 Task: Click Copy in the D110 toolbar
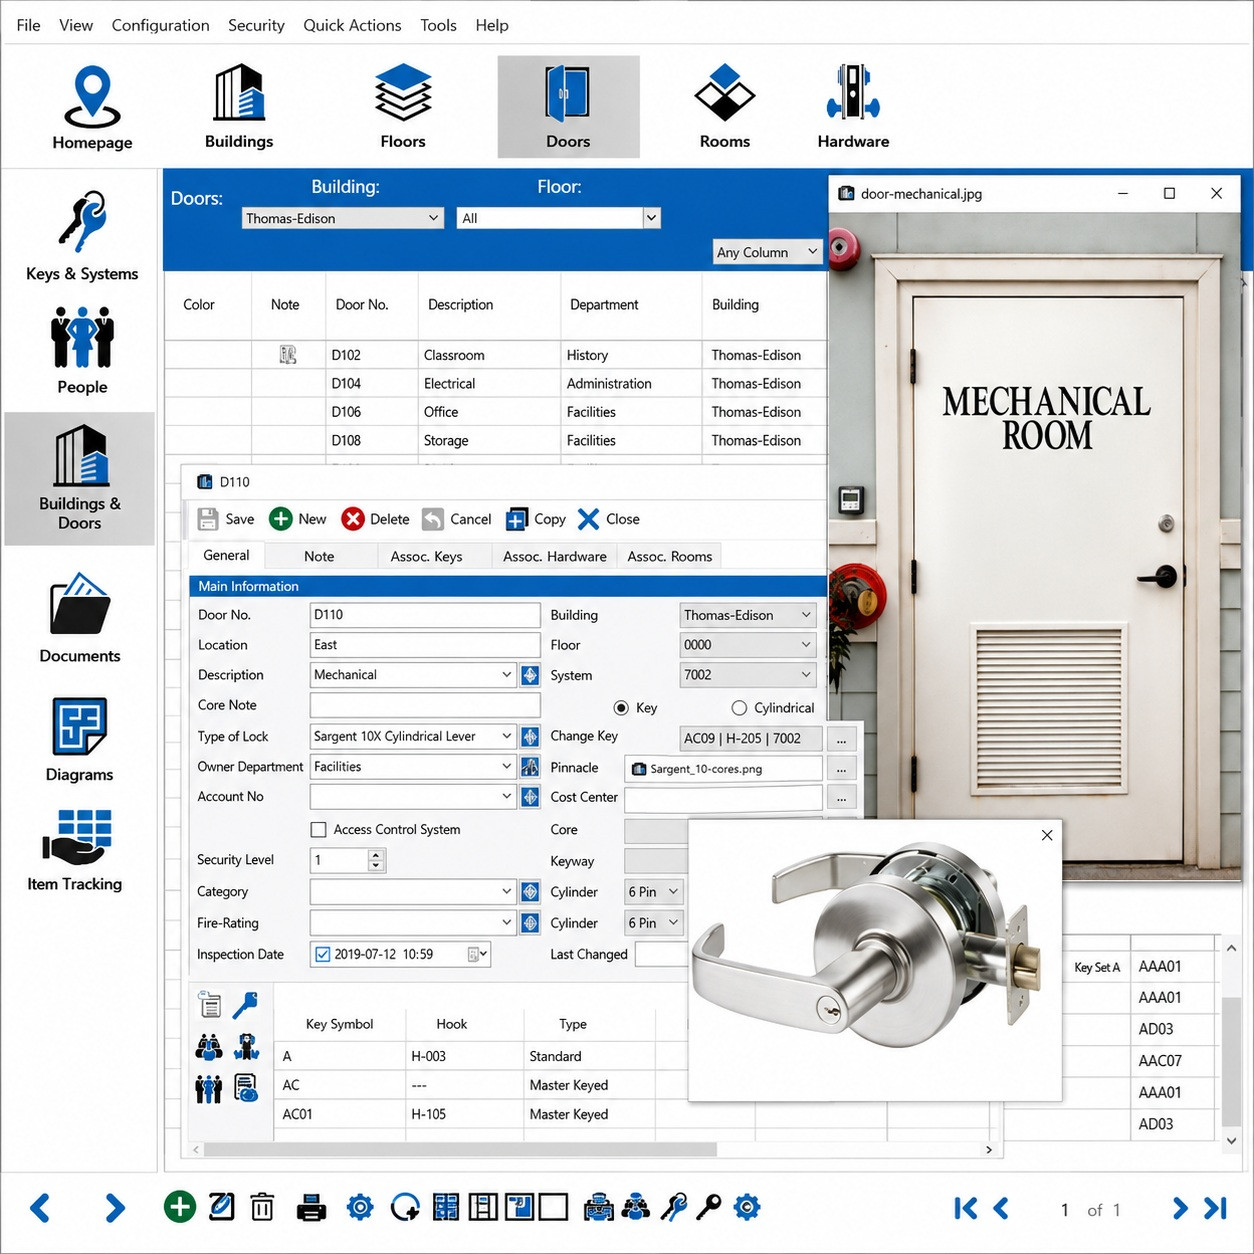[536, 519]
